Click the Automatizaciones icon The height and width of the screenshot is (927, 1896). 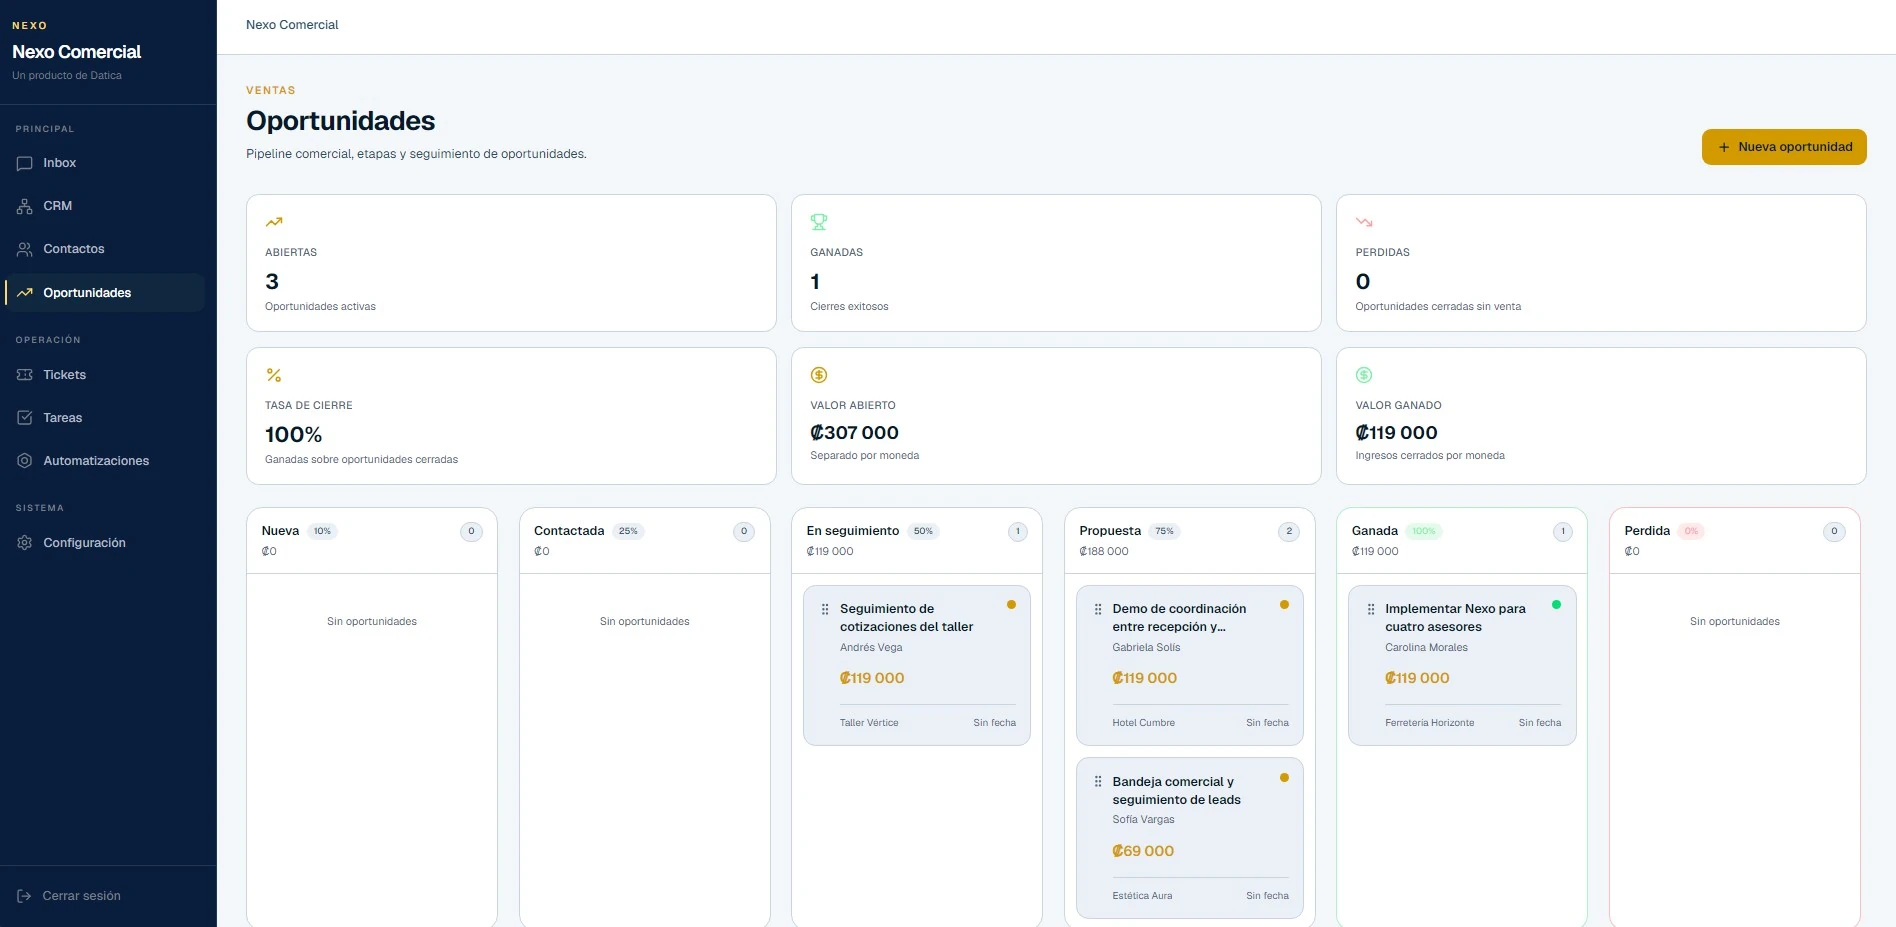(x=25, y=461)
